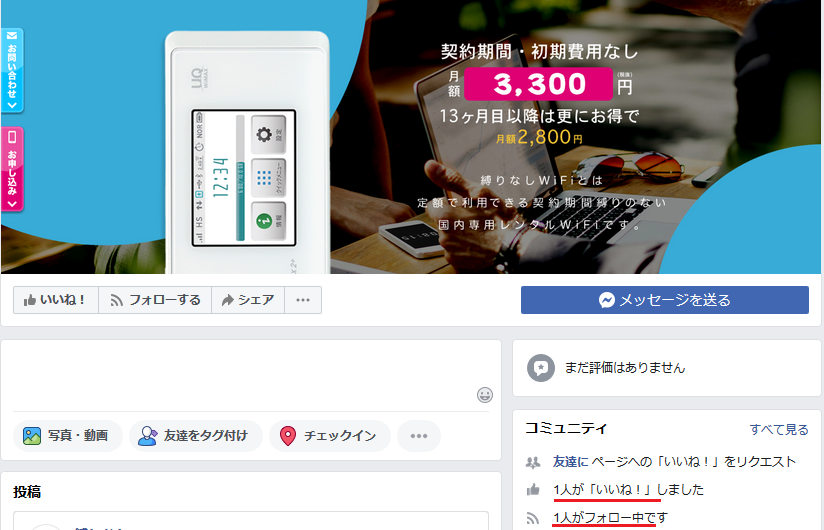Share the page via シェア button
The image size is (824, 530).
[248, 300]
